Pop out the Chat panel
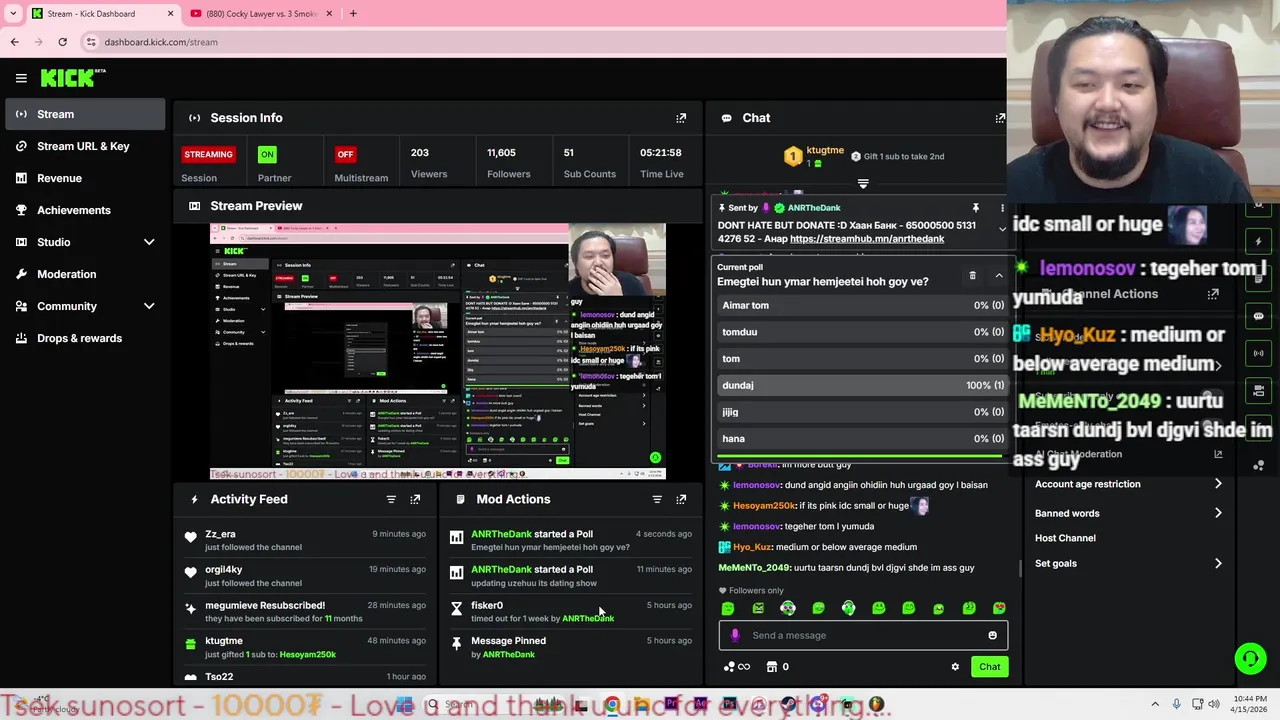 coord(1000,118)
